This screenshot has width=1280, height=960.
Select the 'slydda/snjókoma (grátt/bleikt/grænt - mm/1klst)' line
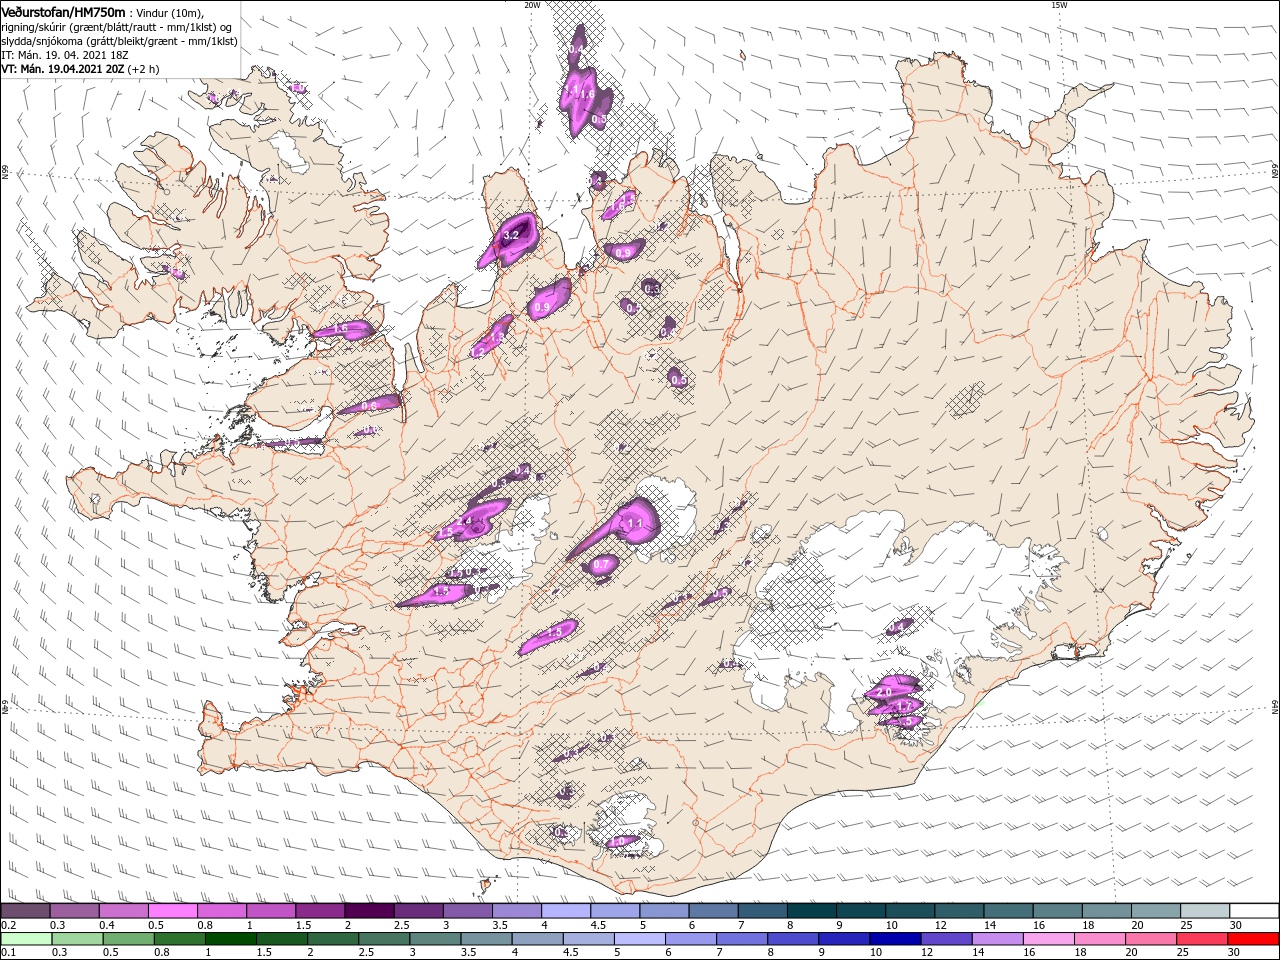coord(119,41)
